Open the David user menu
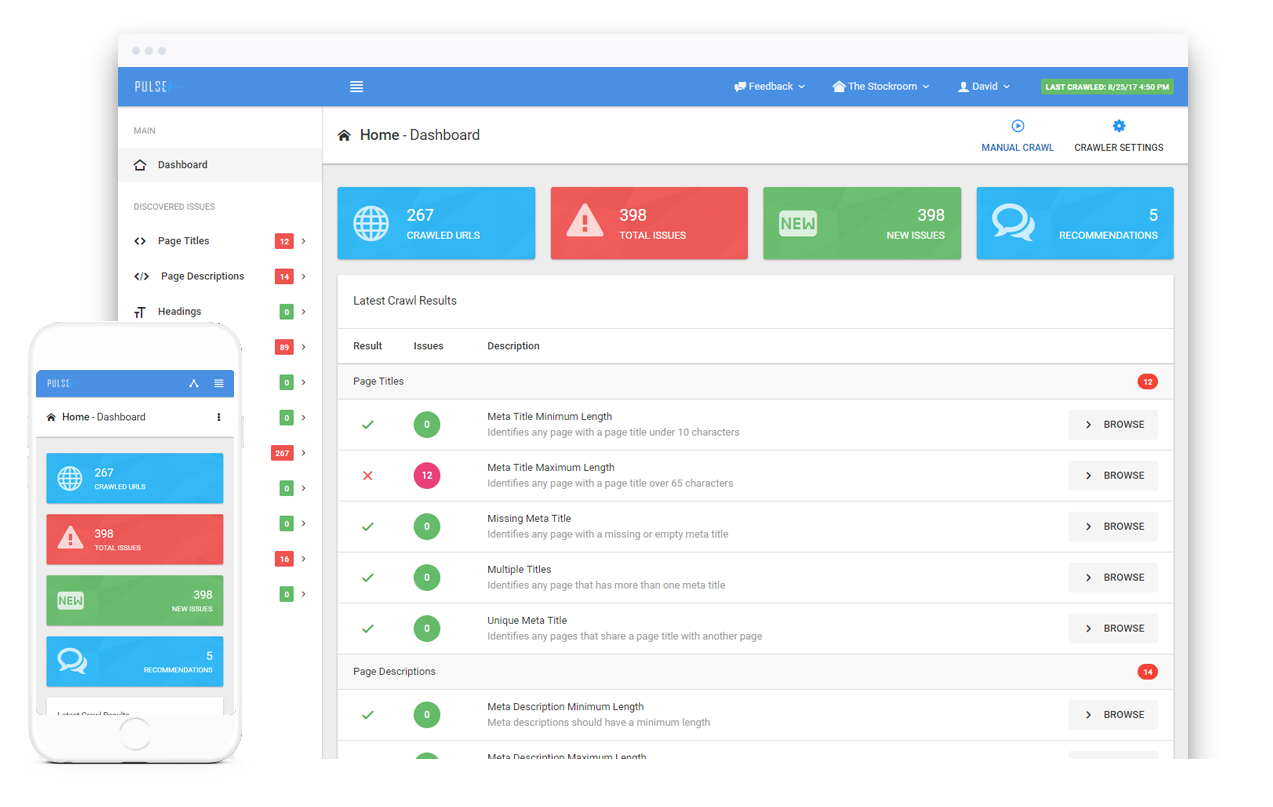The image size is (1273, 807). 984,87
